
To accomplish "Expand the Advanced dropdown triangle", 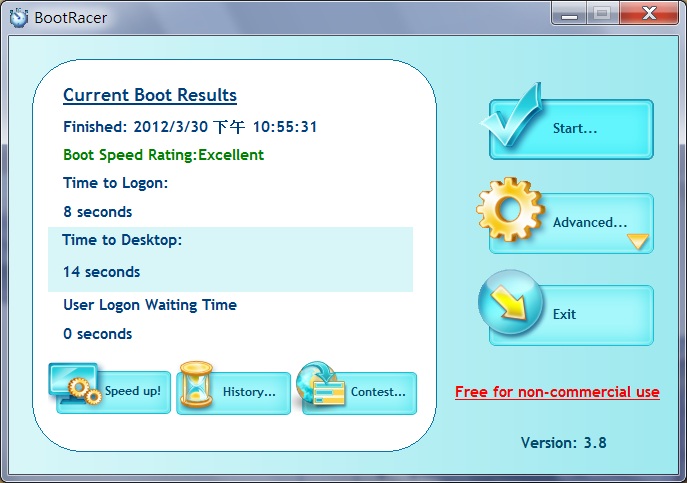I will pyautogui.click(x=637, y=241).
